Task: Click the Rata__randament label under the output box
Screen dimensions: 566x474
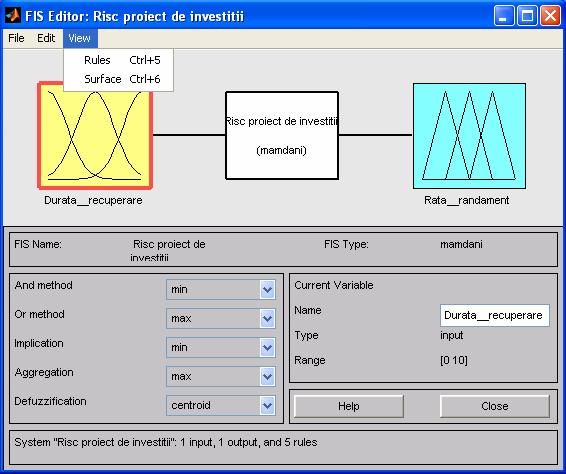Action: 467,200
